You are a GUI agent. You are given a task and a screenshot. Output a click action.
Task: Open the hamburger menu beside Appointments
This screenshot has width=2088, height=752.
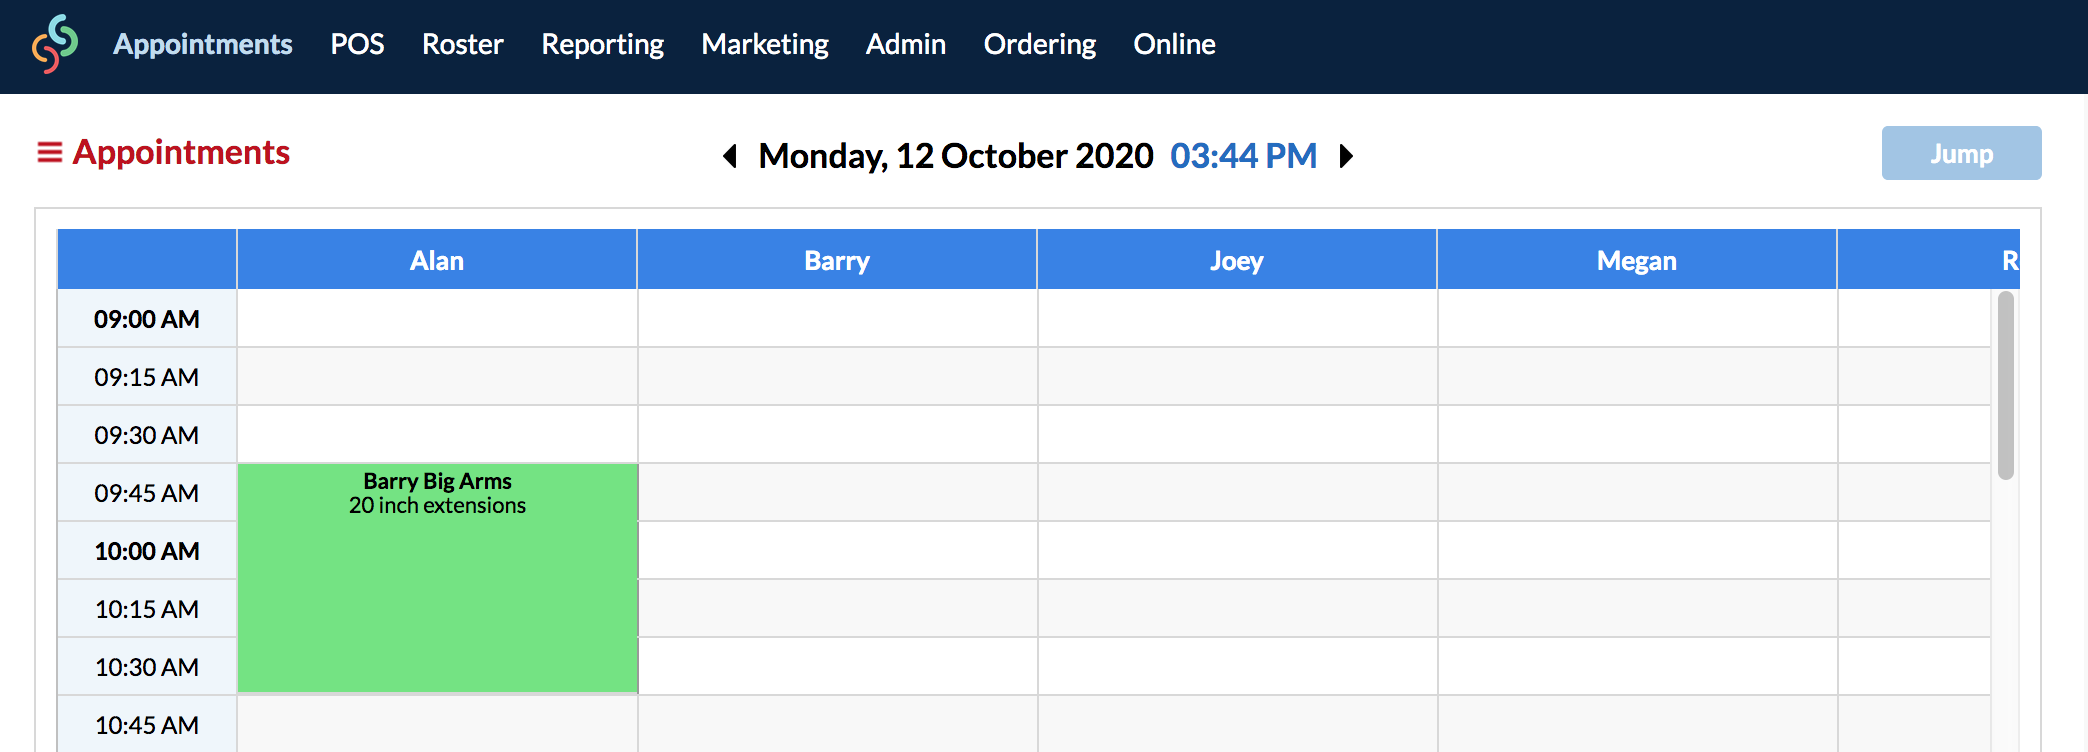click(x=50, y=152)
